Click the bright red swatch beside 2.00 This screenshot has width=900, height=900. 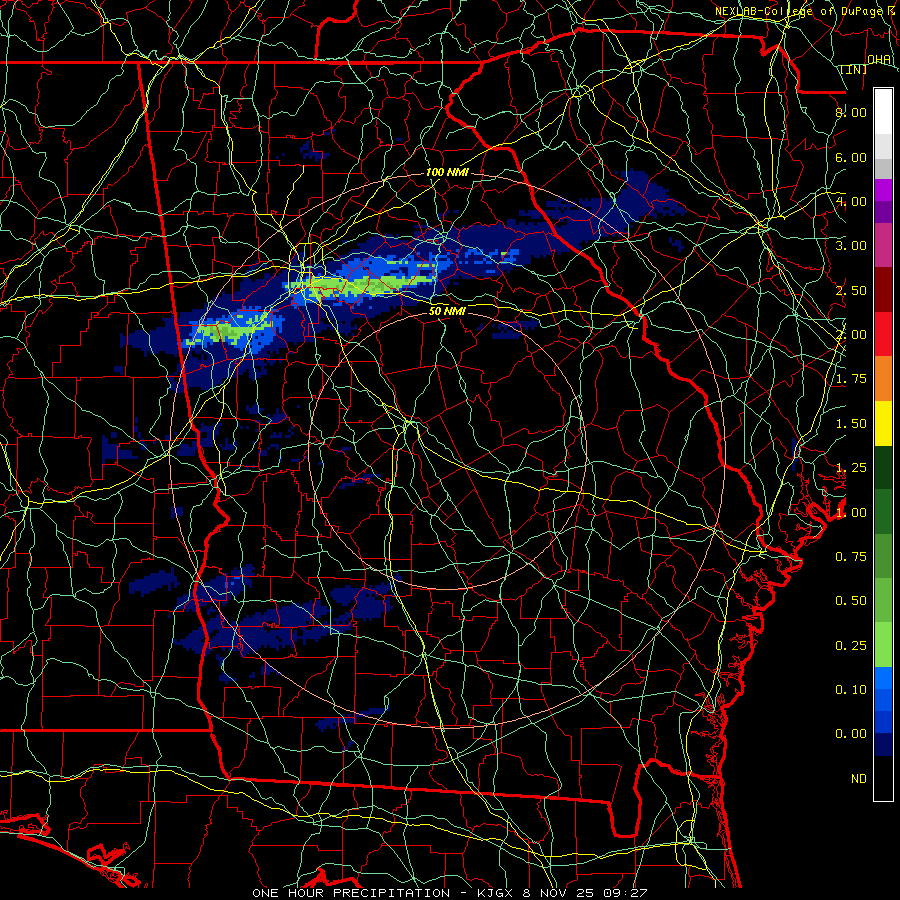(883, 334)
